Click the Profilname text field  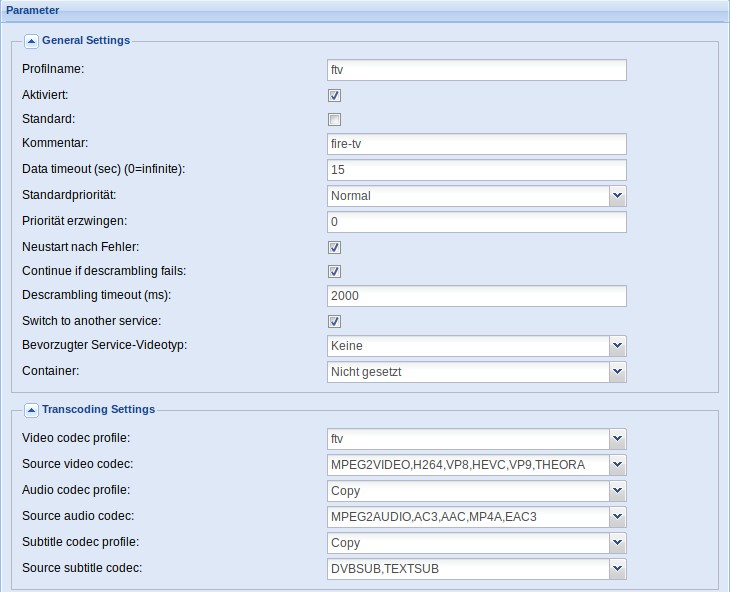click(x=477, y=70)
